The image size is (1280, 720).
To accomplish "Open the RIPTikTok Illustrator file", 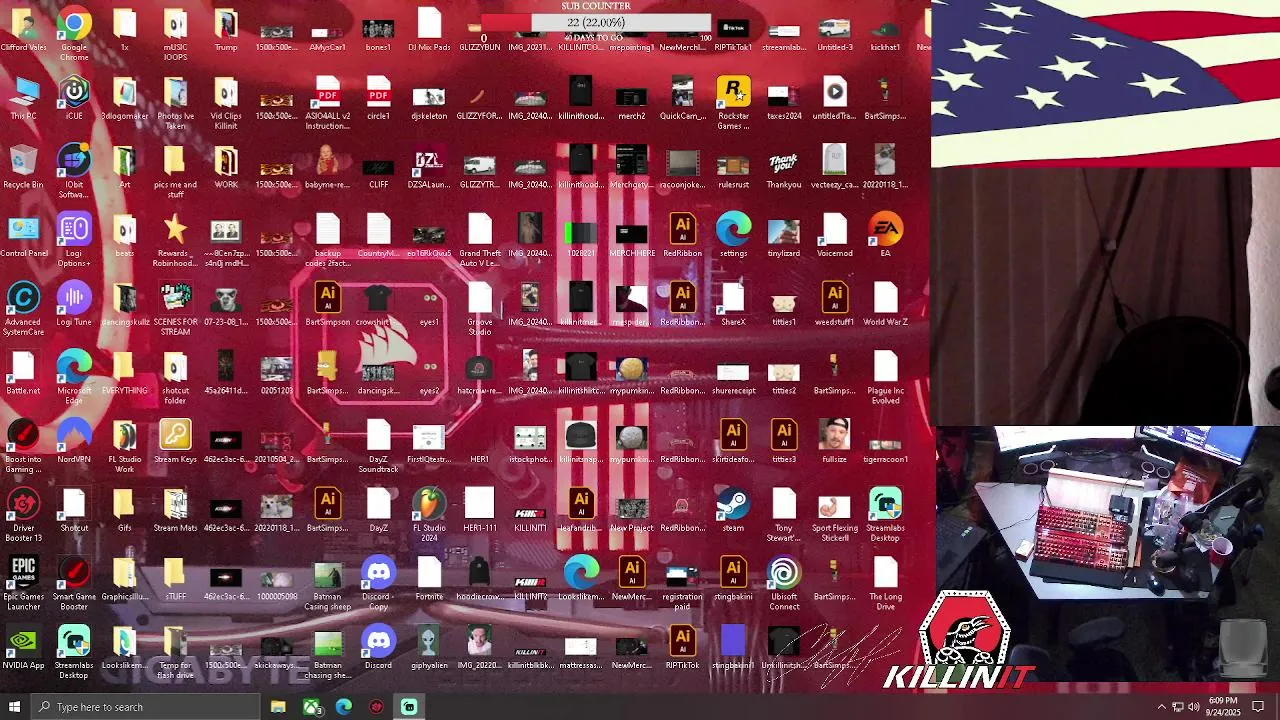I will [682, 649].
